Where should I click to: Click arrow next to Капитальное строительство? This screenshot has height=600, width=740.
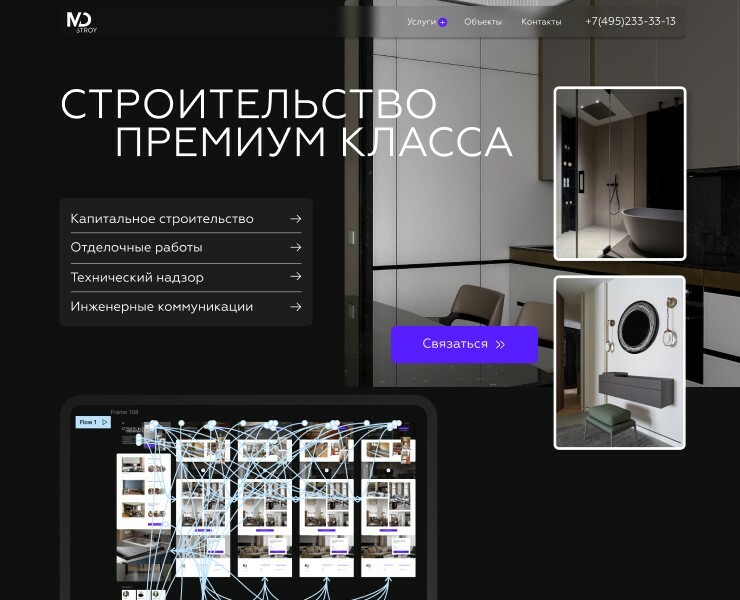coord(295,218)
